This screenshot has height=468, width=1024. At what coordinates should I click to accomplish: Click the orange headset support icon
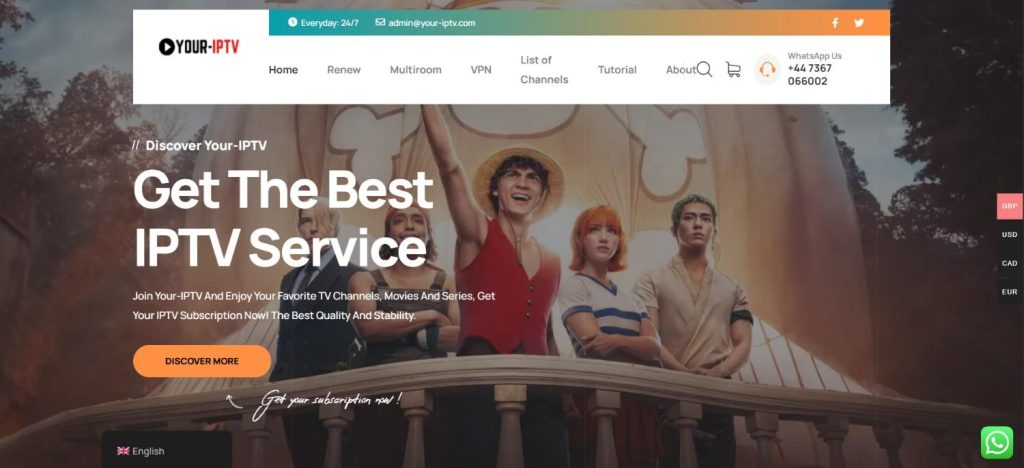tap(767, 70)
